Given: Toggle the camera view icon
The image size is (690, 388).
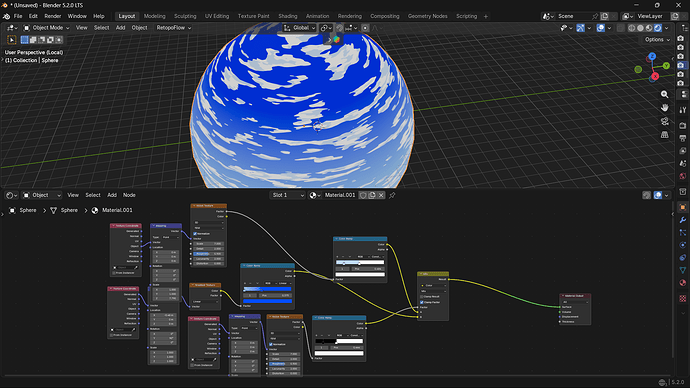Looking at the screenshot, I should click(664, 121).
